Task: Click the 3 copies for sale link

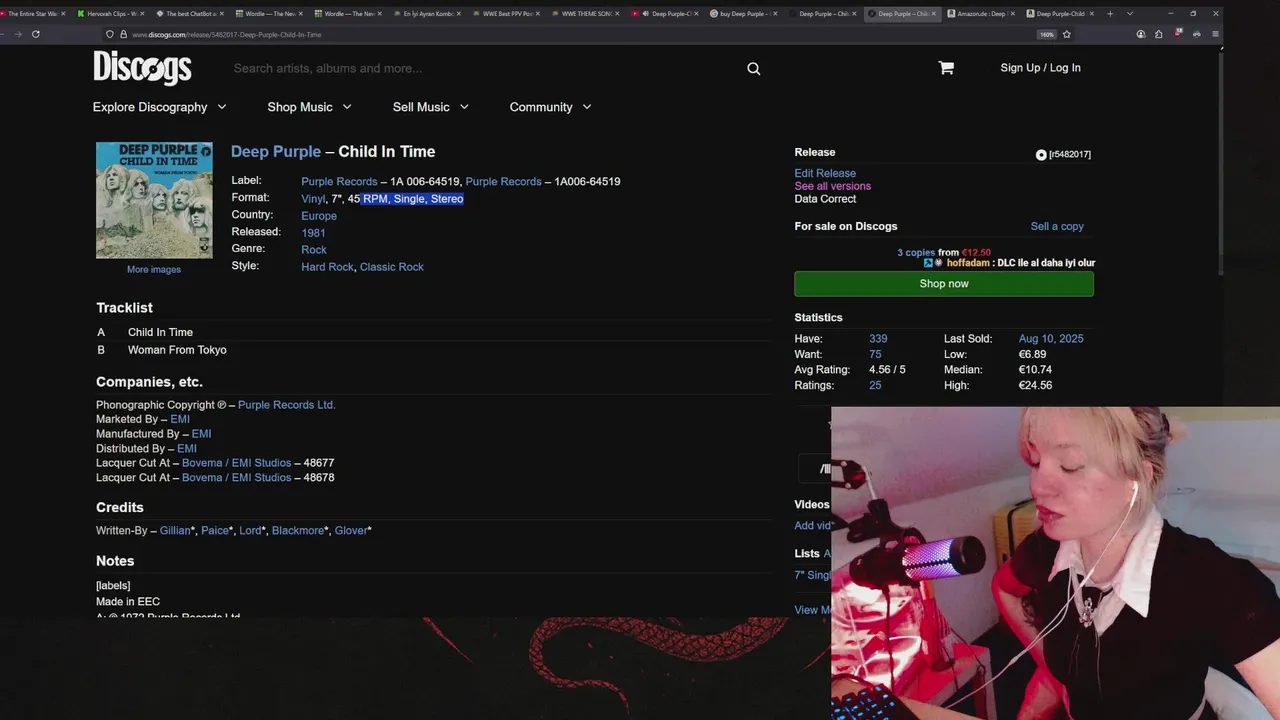Action: point(916,253)
